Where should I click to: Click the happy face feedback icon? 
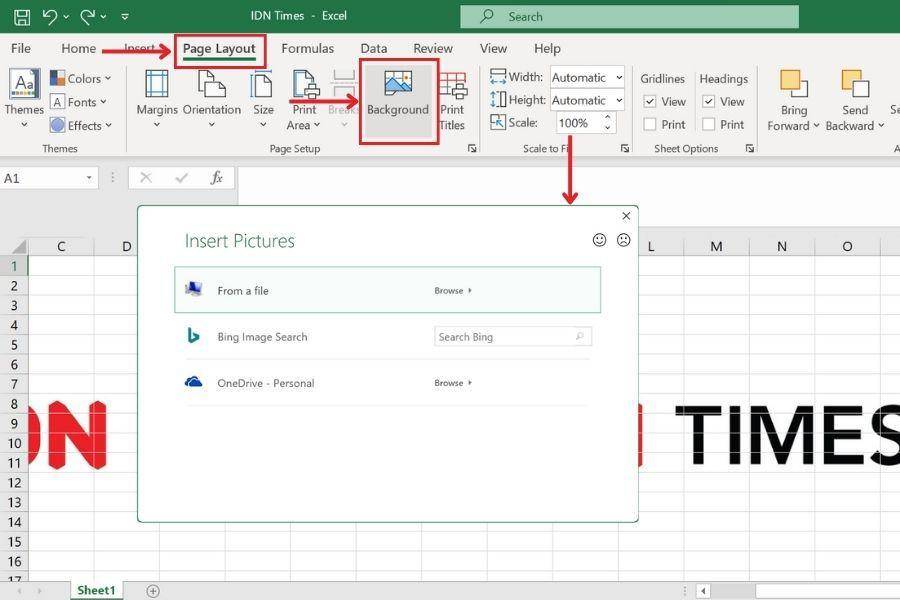coord(599,240)
